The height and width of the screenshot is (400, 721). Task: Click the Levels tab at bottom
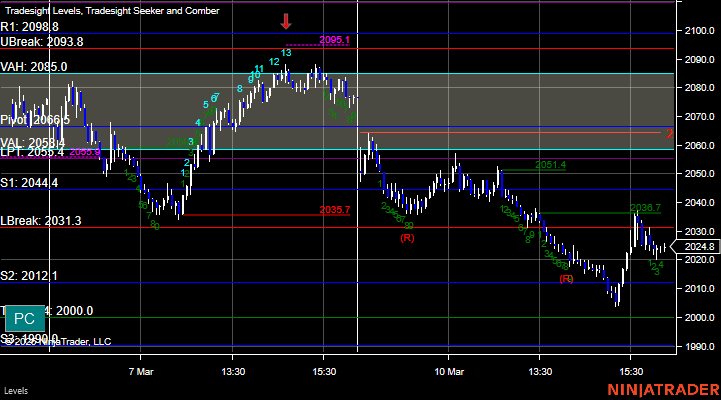[x=16, y=391]
